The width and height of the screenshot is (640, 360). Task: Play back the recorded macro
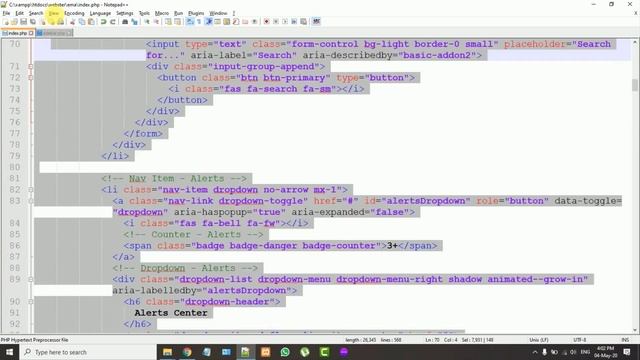[284, 22]
